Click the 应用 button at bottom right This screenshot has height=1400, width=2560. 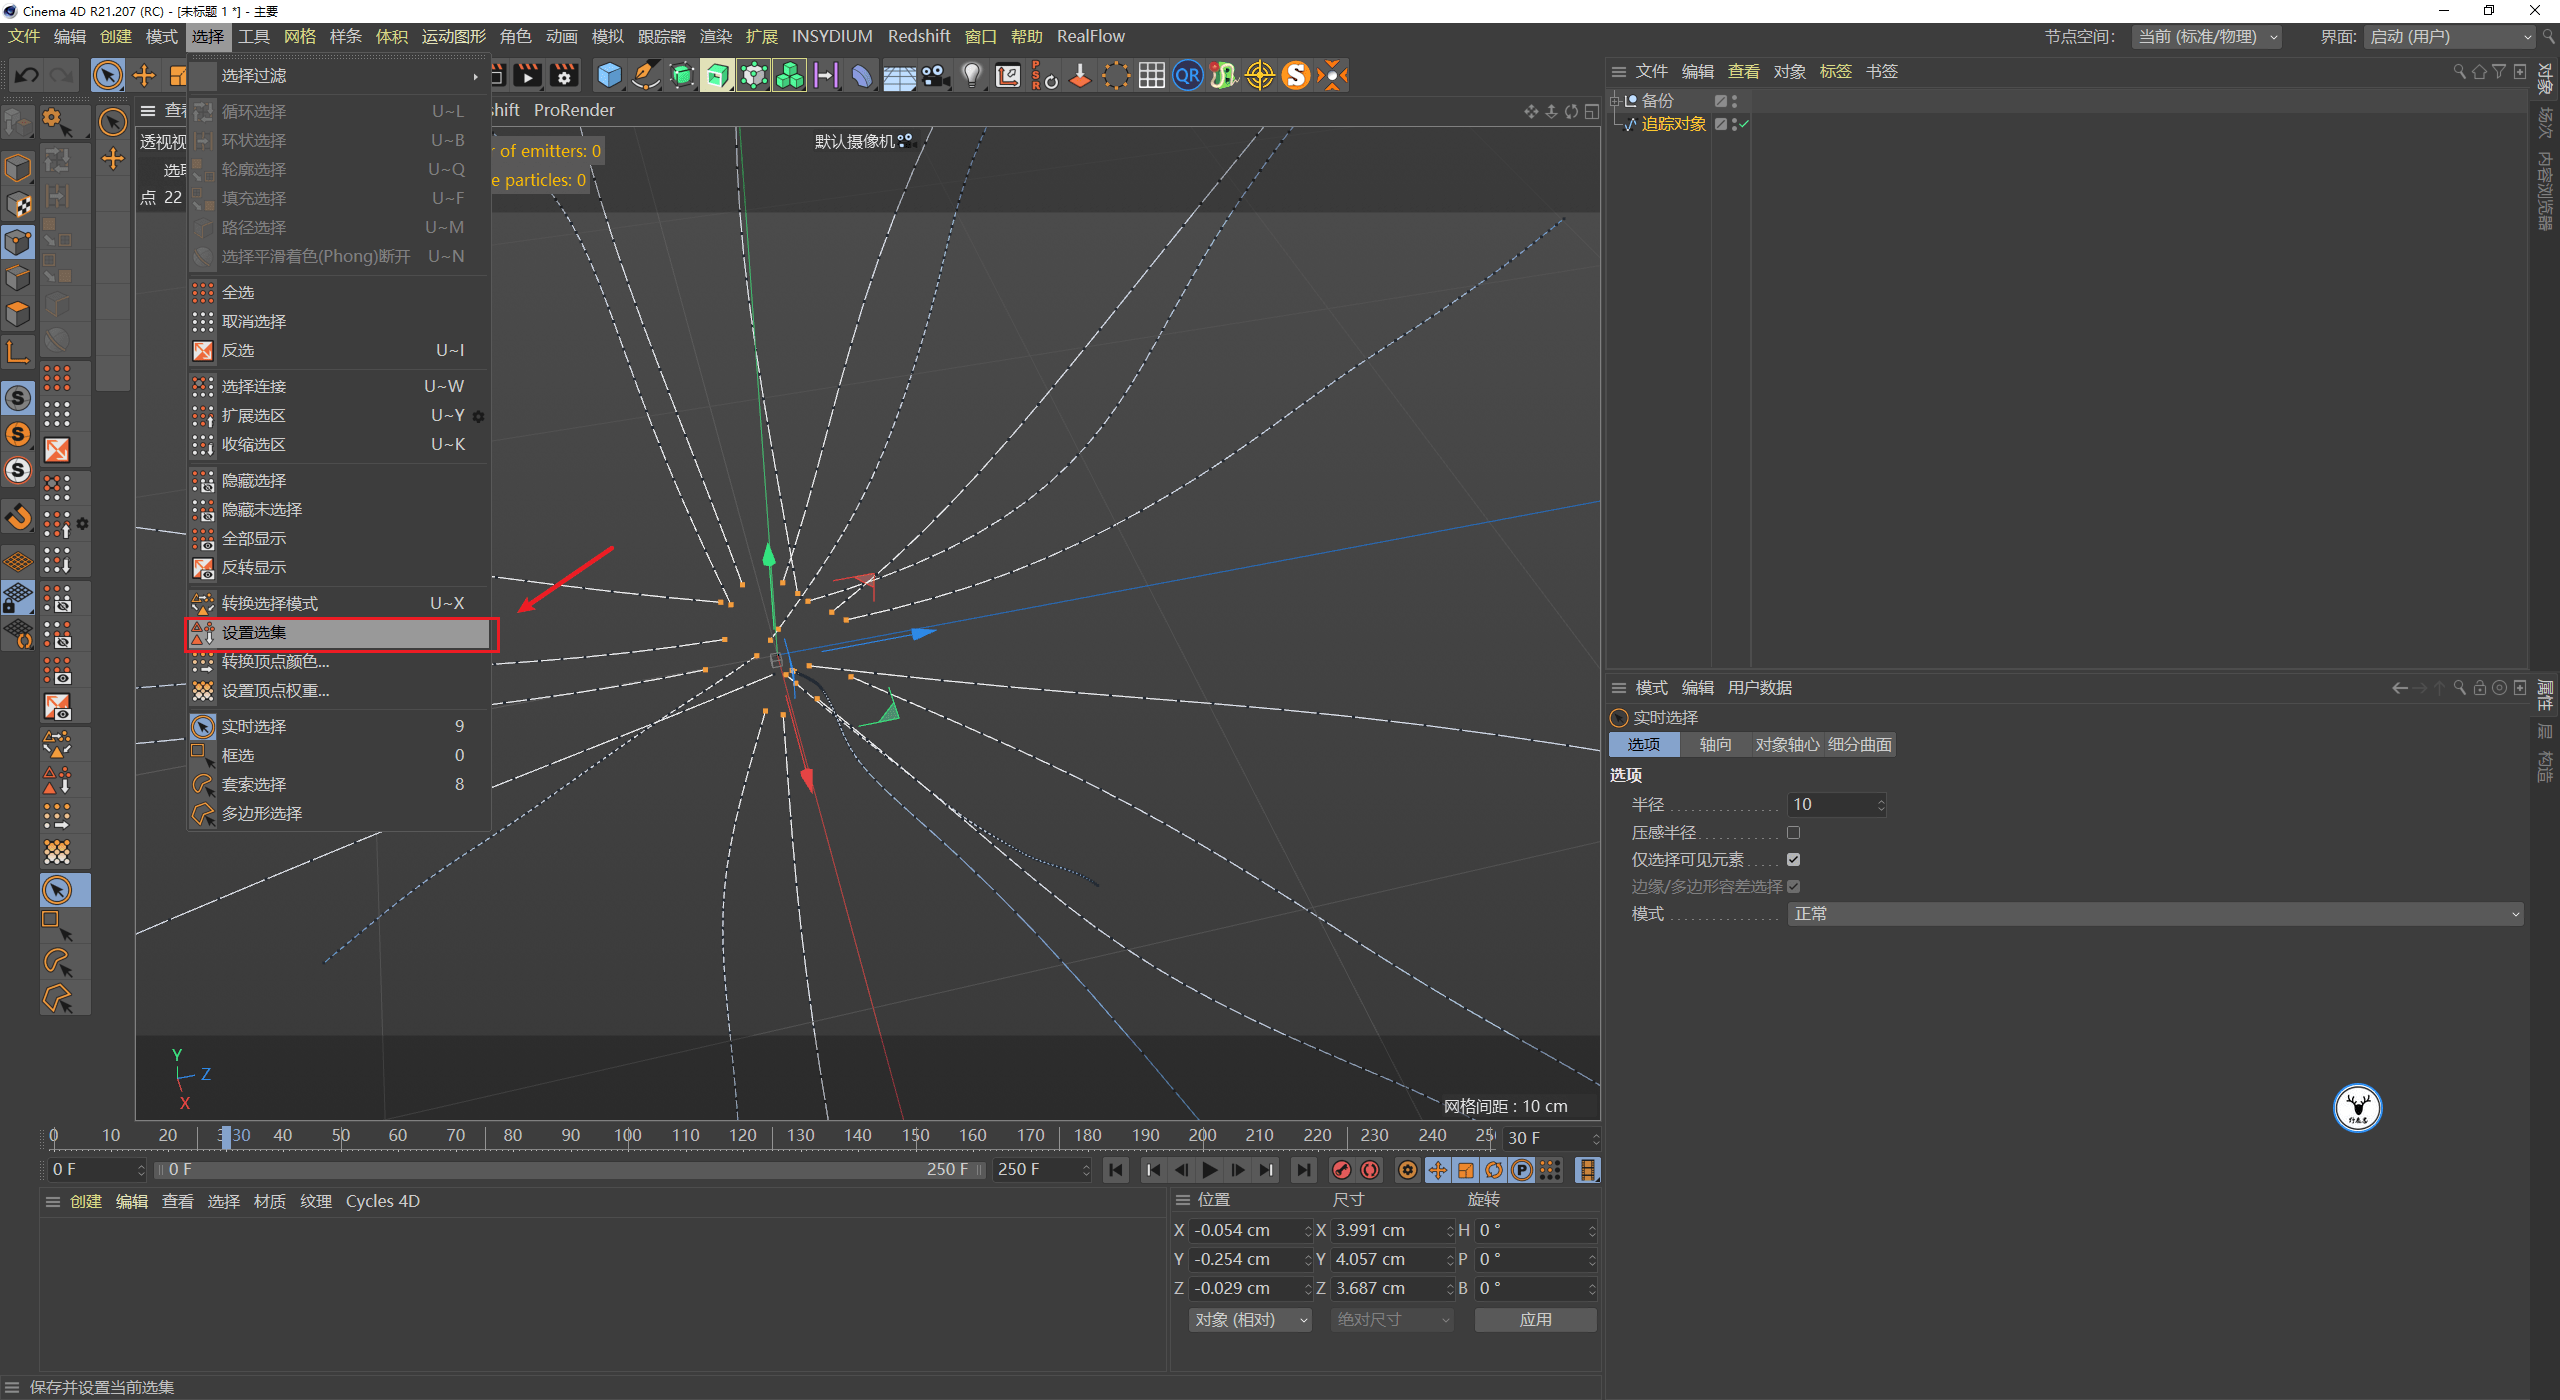(1535, 1319)
